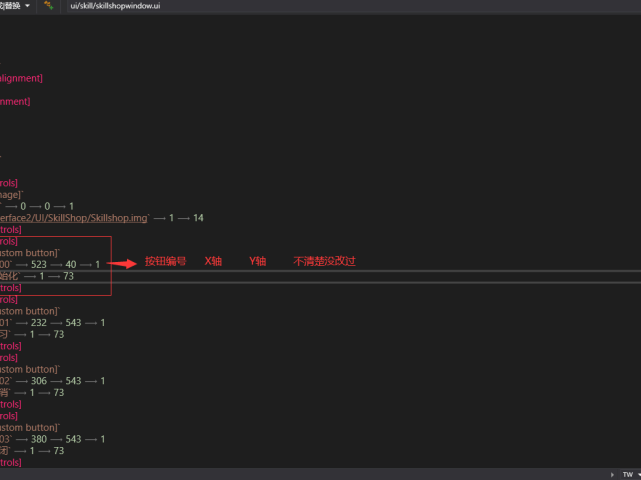Click the Skillshop.img file path link
Viewport: 641px width, 480px height.
(x=75, y=218)
